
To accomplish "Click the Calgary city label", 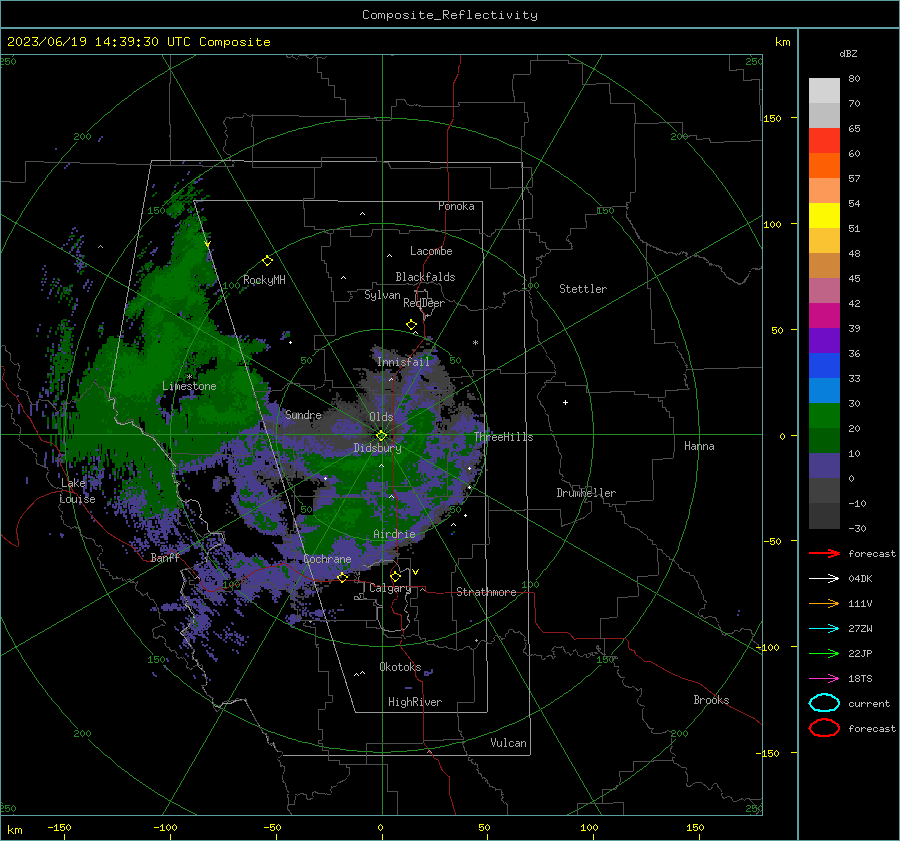I will [x=390, y=588].
